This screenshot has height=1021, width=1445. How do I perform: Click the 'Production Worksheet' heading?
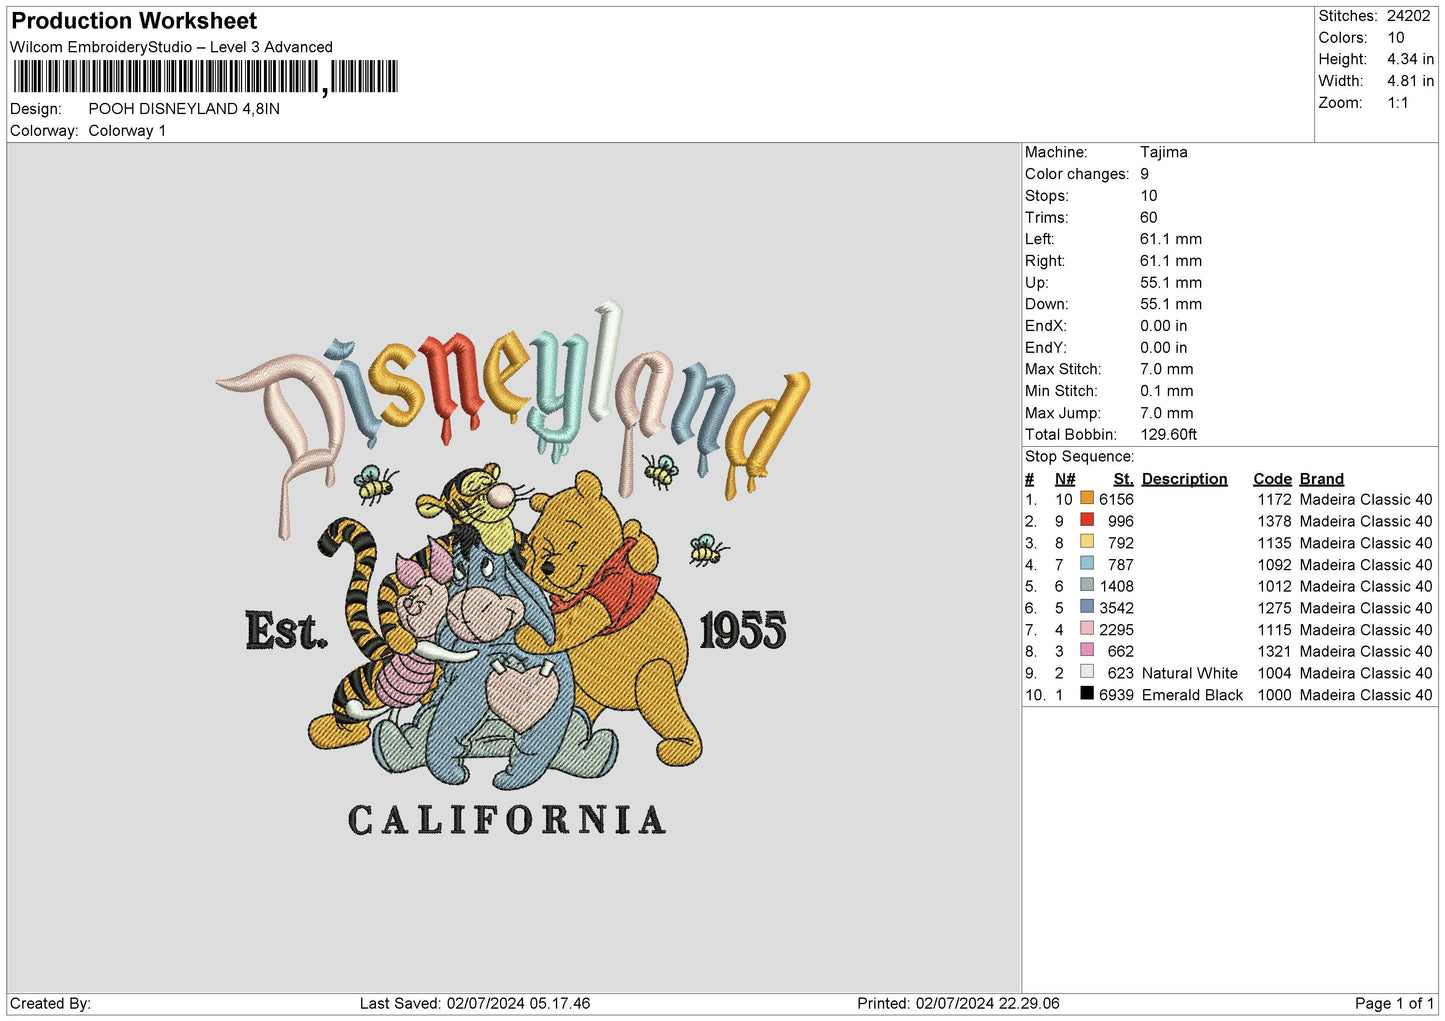134,21
